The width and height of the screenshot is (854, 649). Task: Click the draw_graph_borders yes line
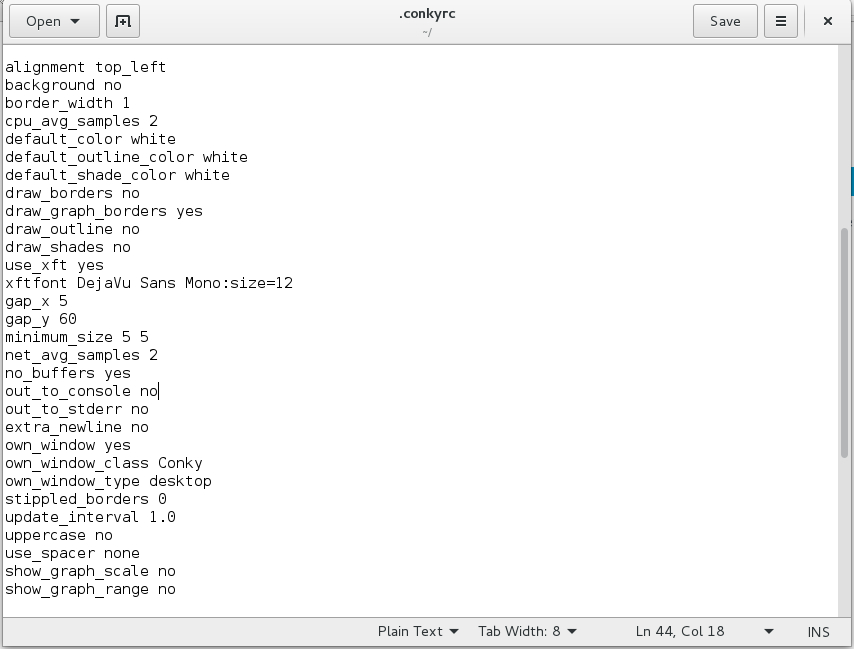(x=104, y=211)
